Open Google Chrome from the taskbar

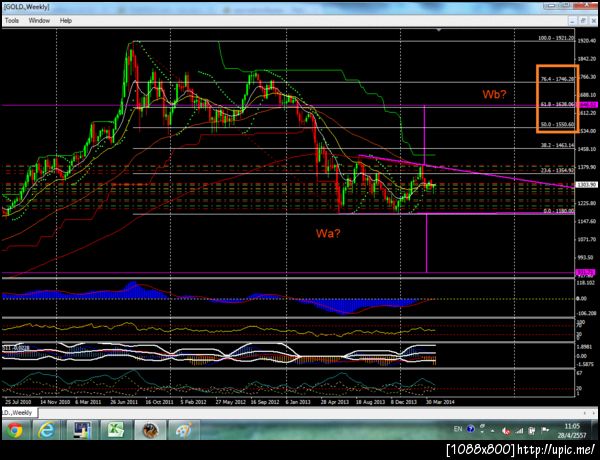[x=15, y=431]
